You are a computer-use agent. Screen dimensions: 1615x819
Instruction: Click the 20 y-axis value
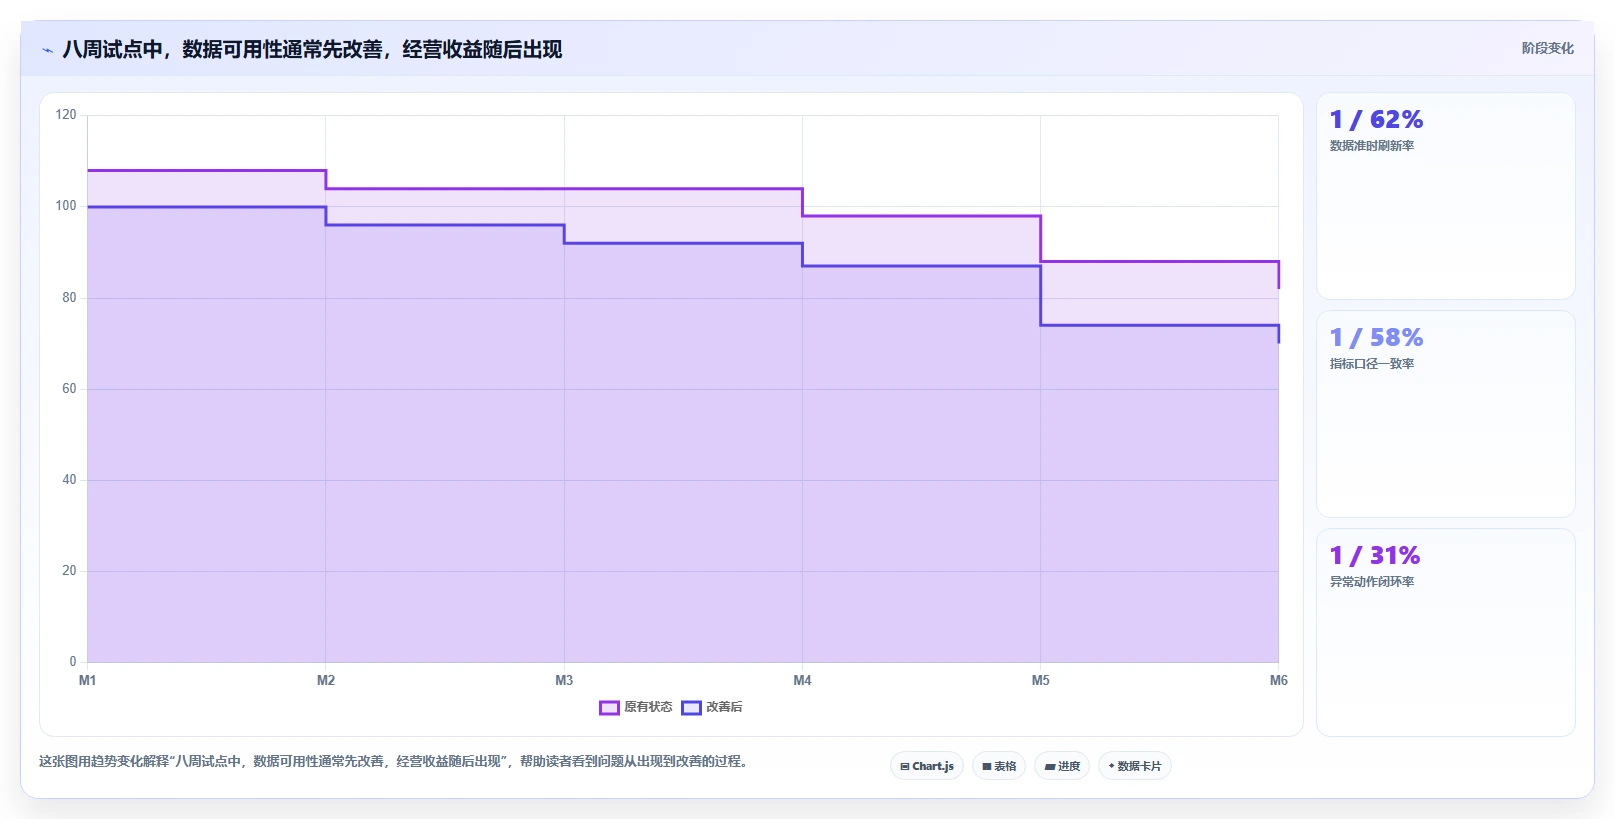click(x=69, y=571)
